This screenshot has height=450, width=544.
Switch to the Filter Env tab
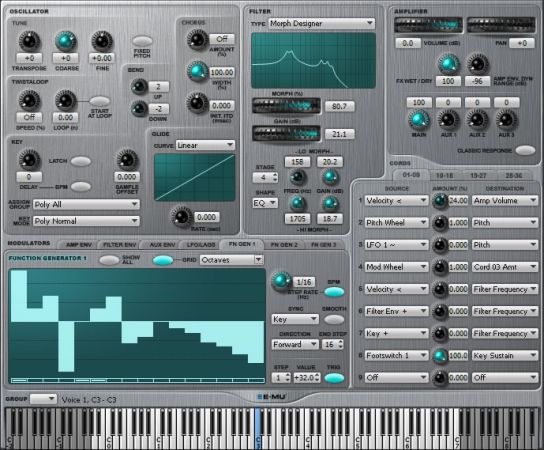pos(119,245)
